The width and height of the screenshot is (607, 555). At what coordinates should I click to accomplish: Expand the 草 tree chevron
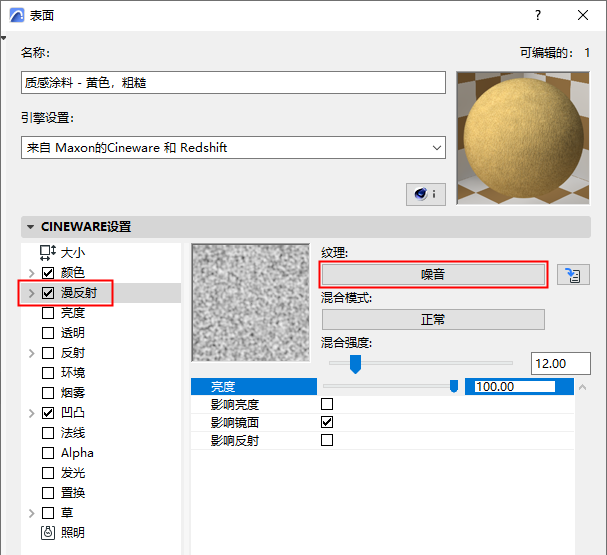(x=32, y=513)
